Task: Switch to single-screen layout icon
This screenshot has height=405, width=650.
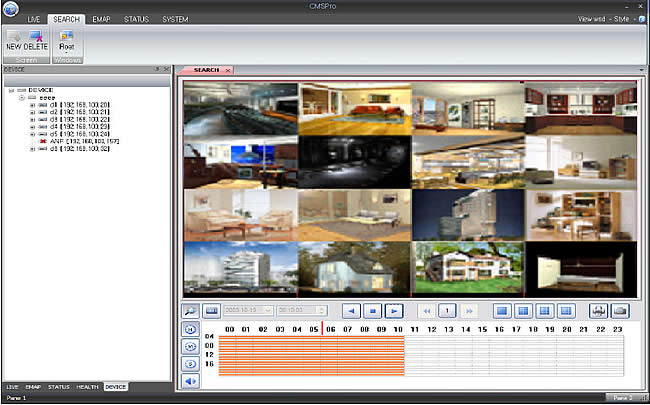Action: (x=502, y=311)
